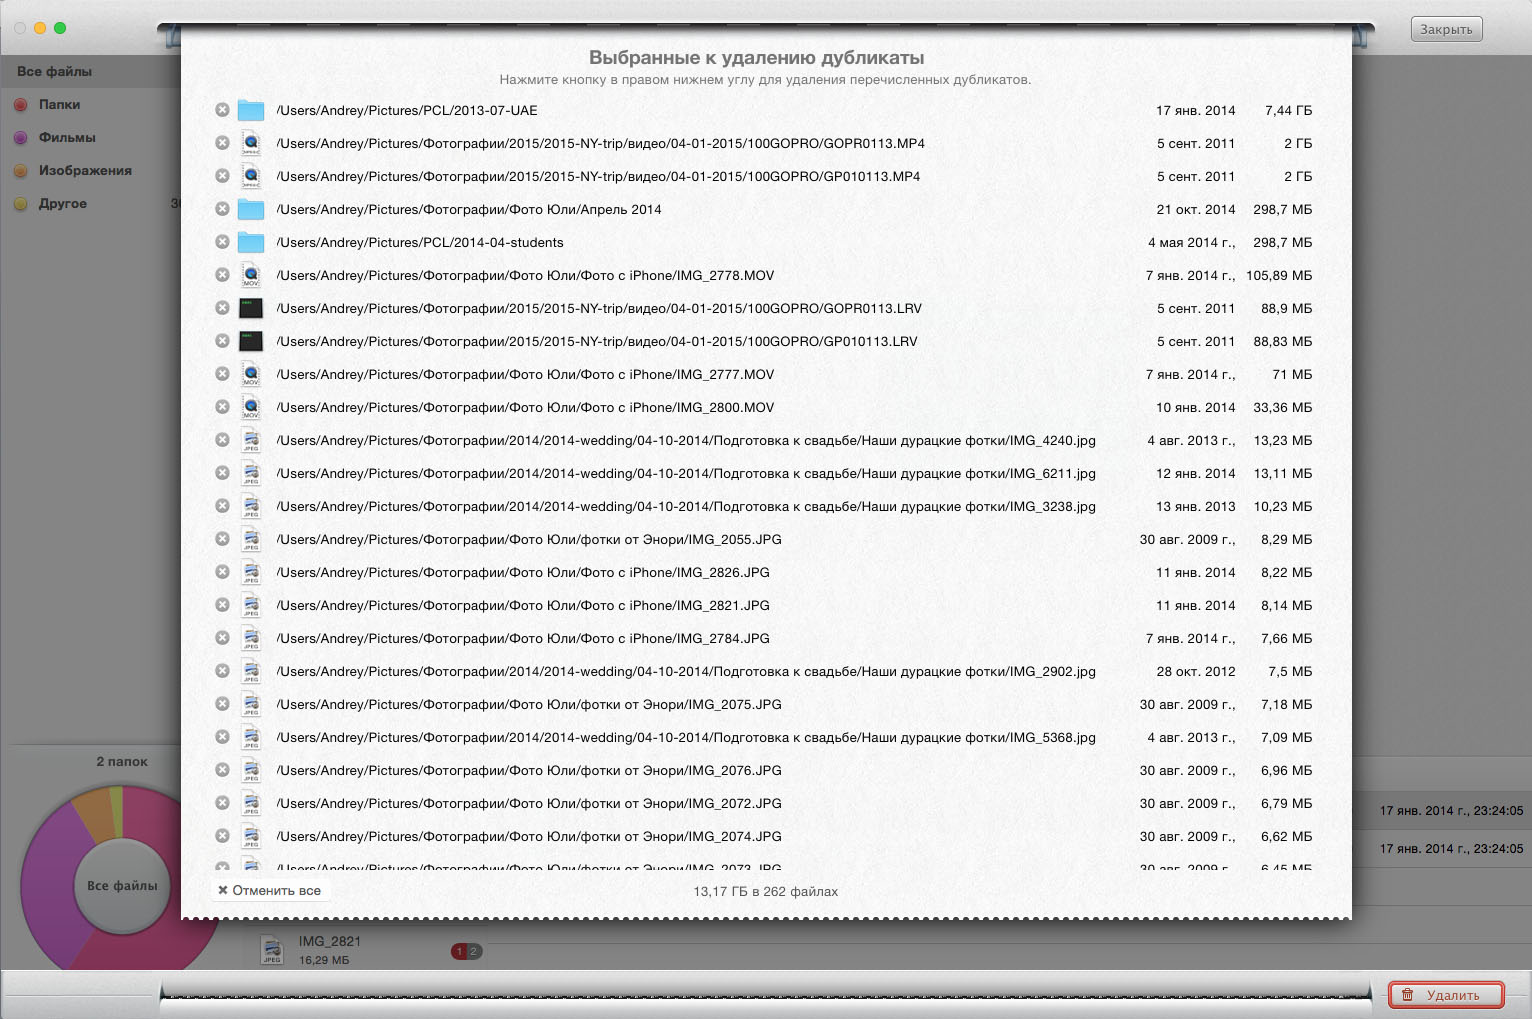Click the trash Удалить button
This screenshot has height=1019, width=1532.
click(x=1446, y=995)
